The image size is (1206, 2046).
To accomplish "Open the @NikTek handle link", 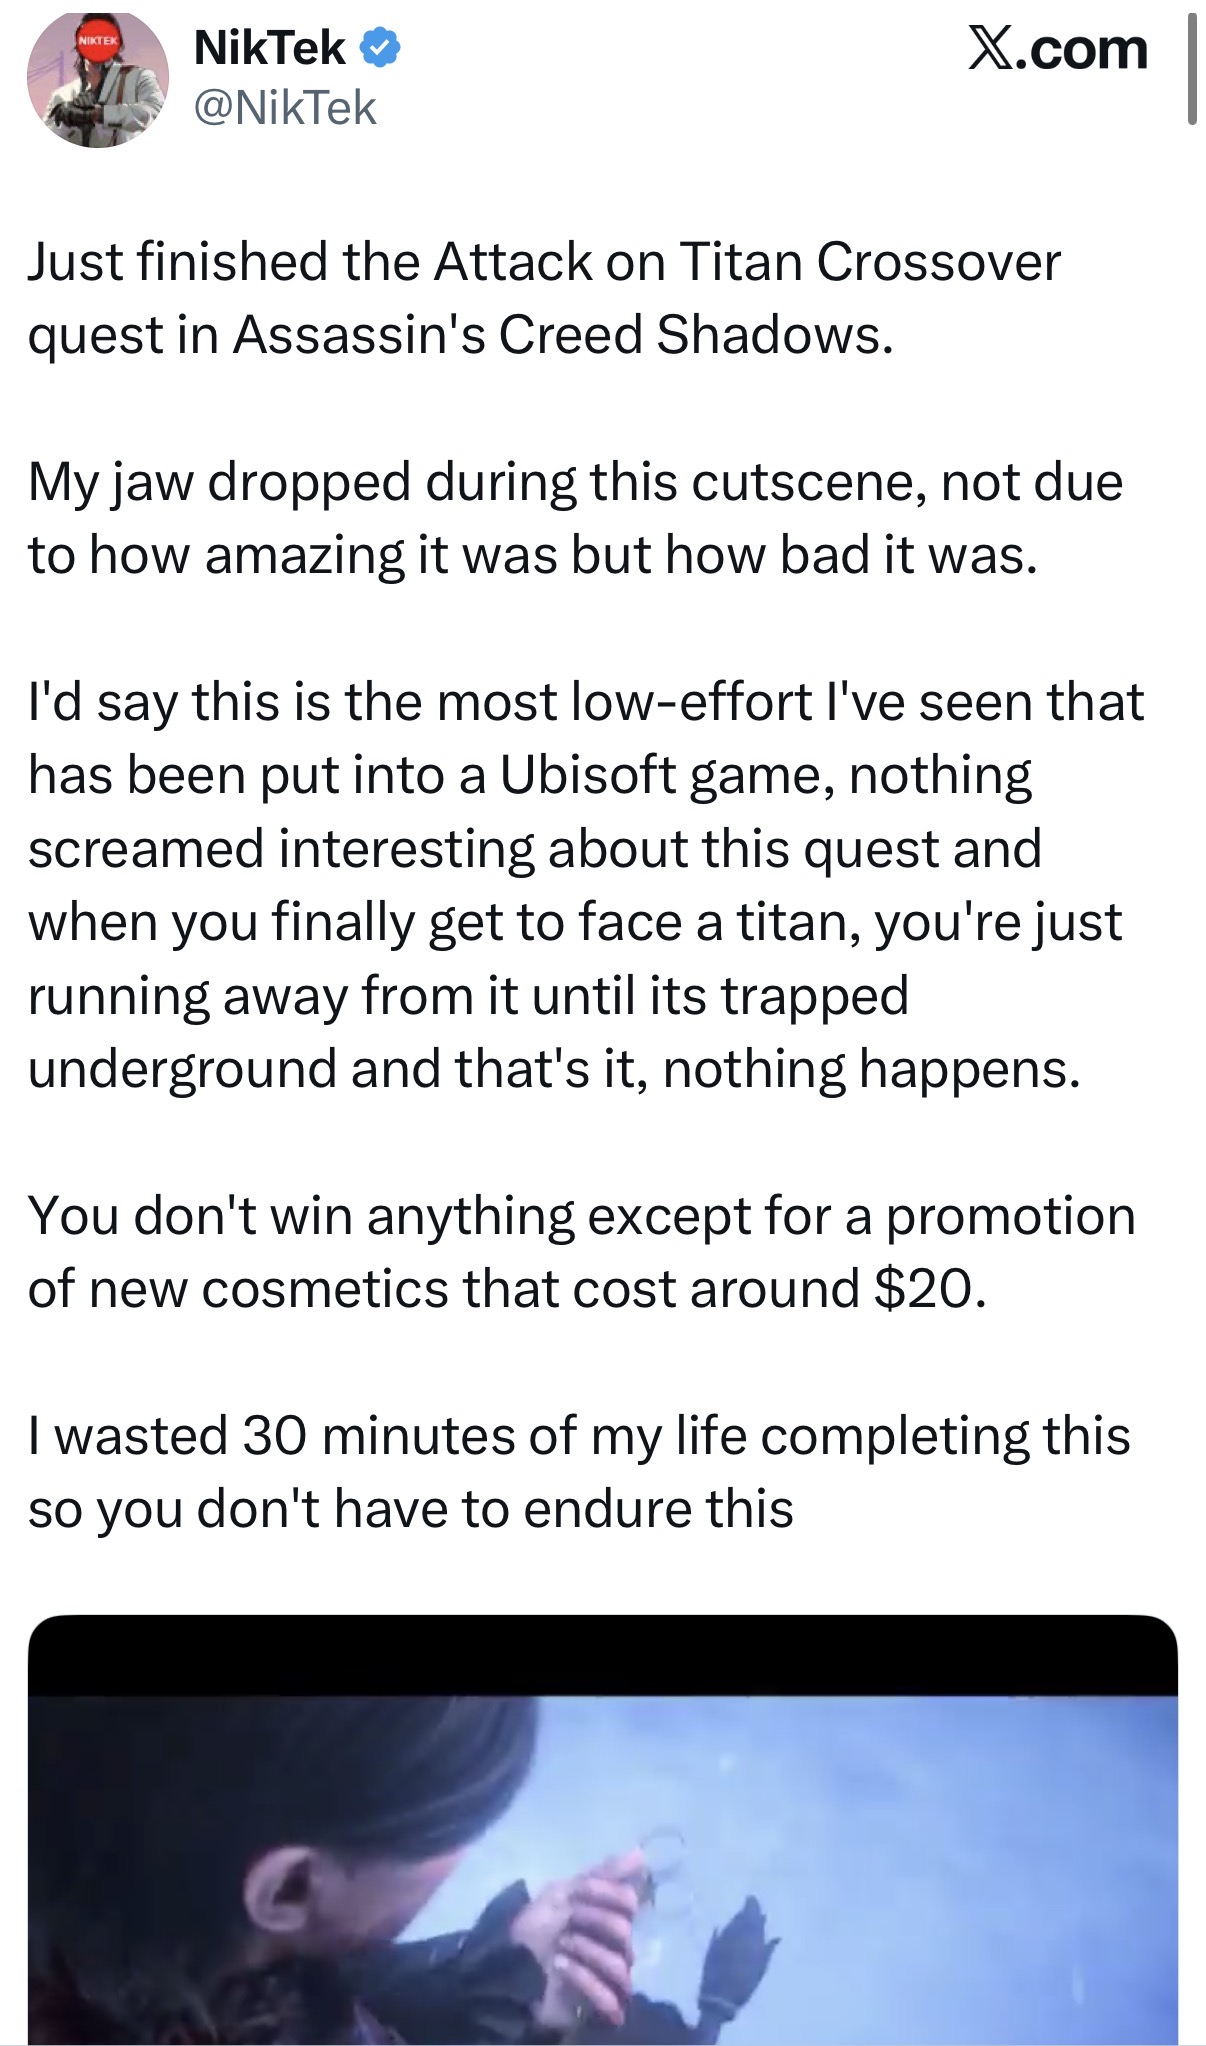I will (285, 107).
